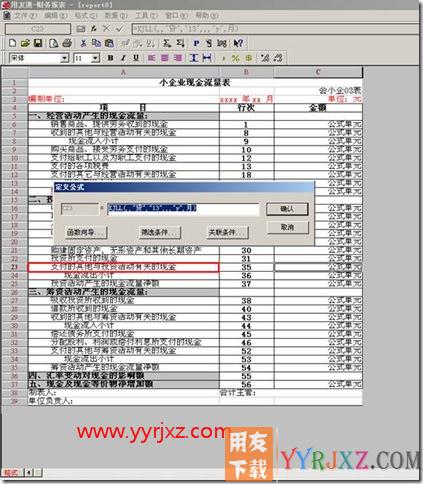This screenshot has height=484, width=423.
Task: Open the 窗口 menu
Action: click(176, 16)
